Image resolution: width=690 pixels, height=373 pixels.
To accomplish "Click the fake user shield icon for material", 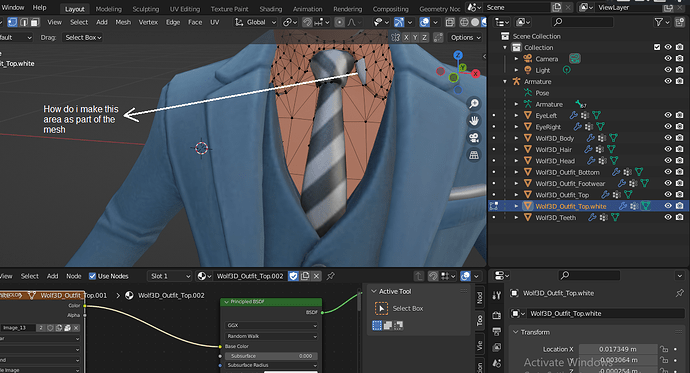I will pos(293,276).
